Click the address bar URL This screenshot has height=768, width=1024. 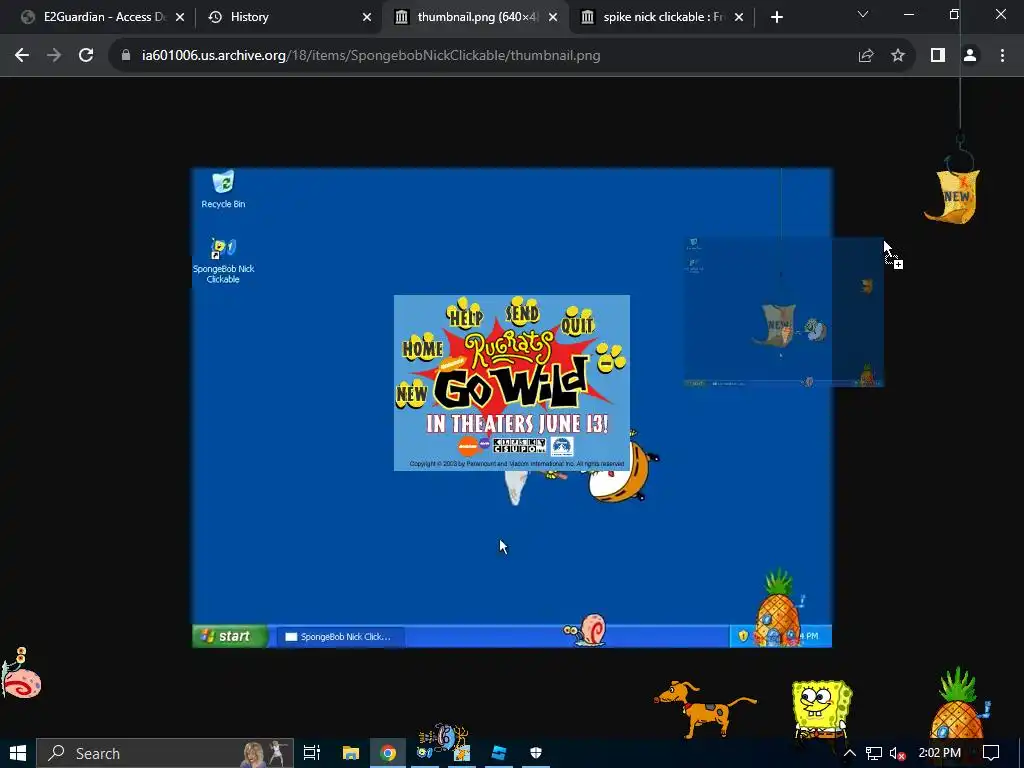[371, 56]
